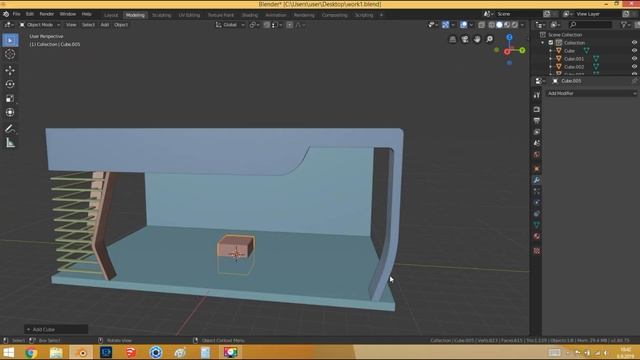Open the Object Data green triangle tab
The height and width of the screenshot is (360, 640).
tap(537, 225)
